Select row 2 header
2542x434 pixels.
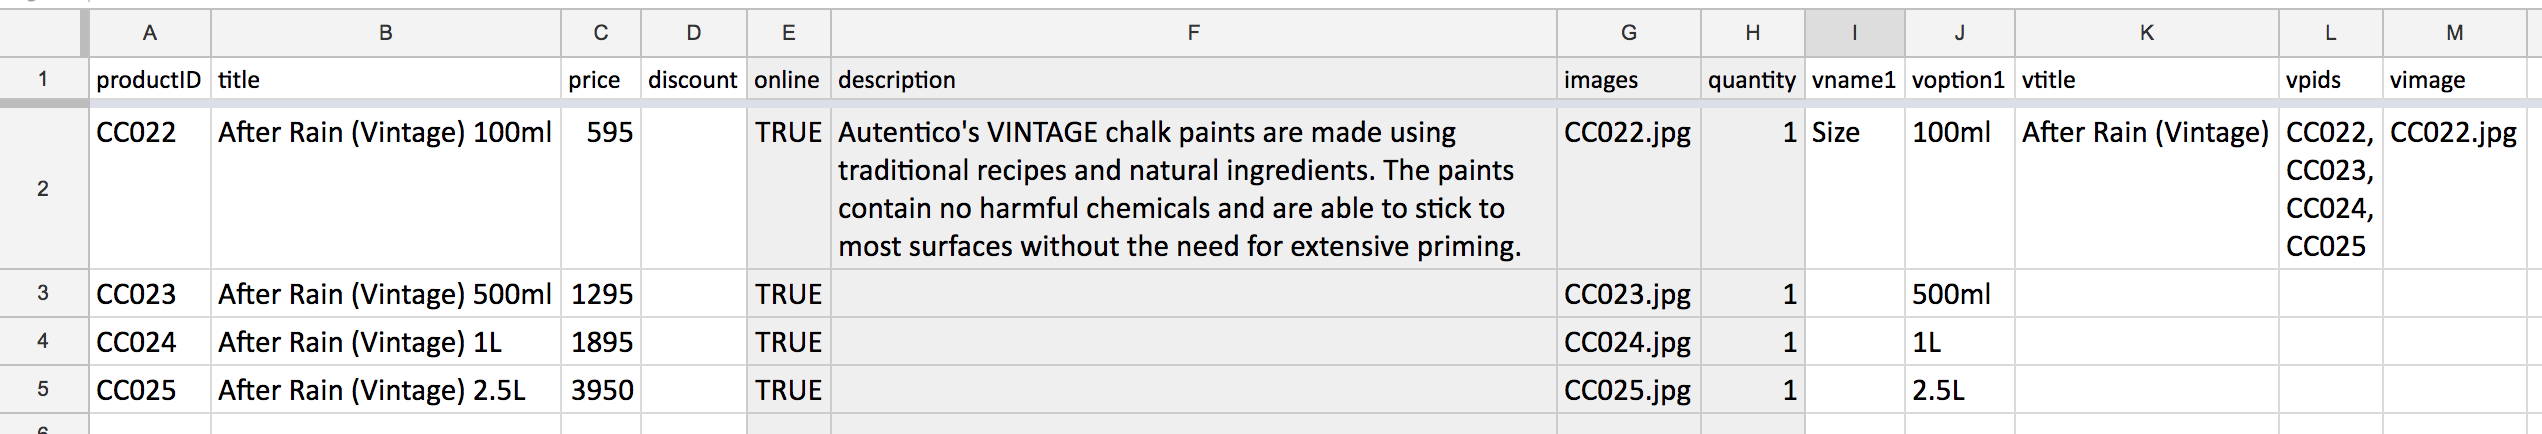point(43,188)
